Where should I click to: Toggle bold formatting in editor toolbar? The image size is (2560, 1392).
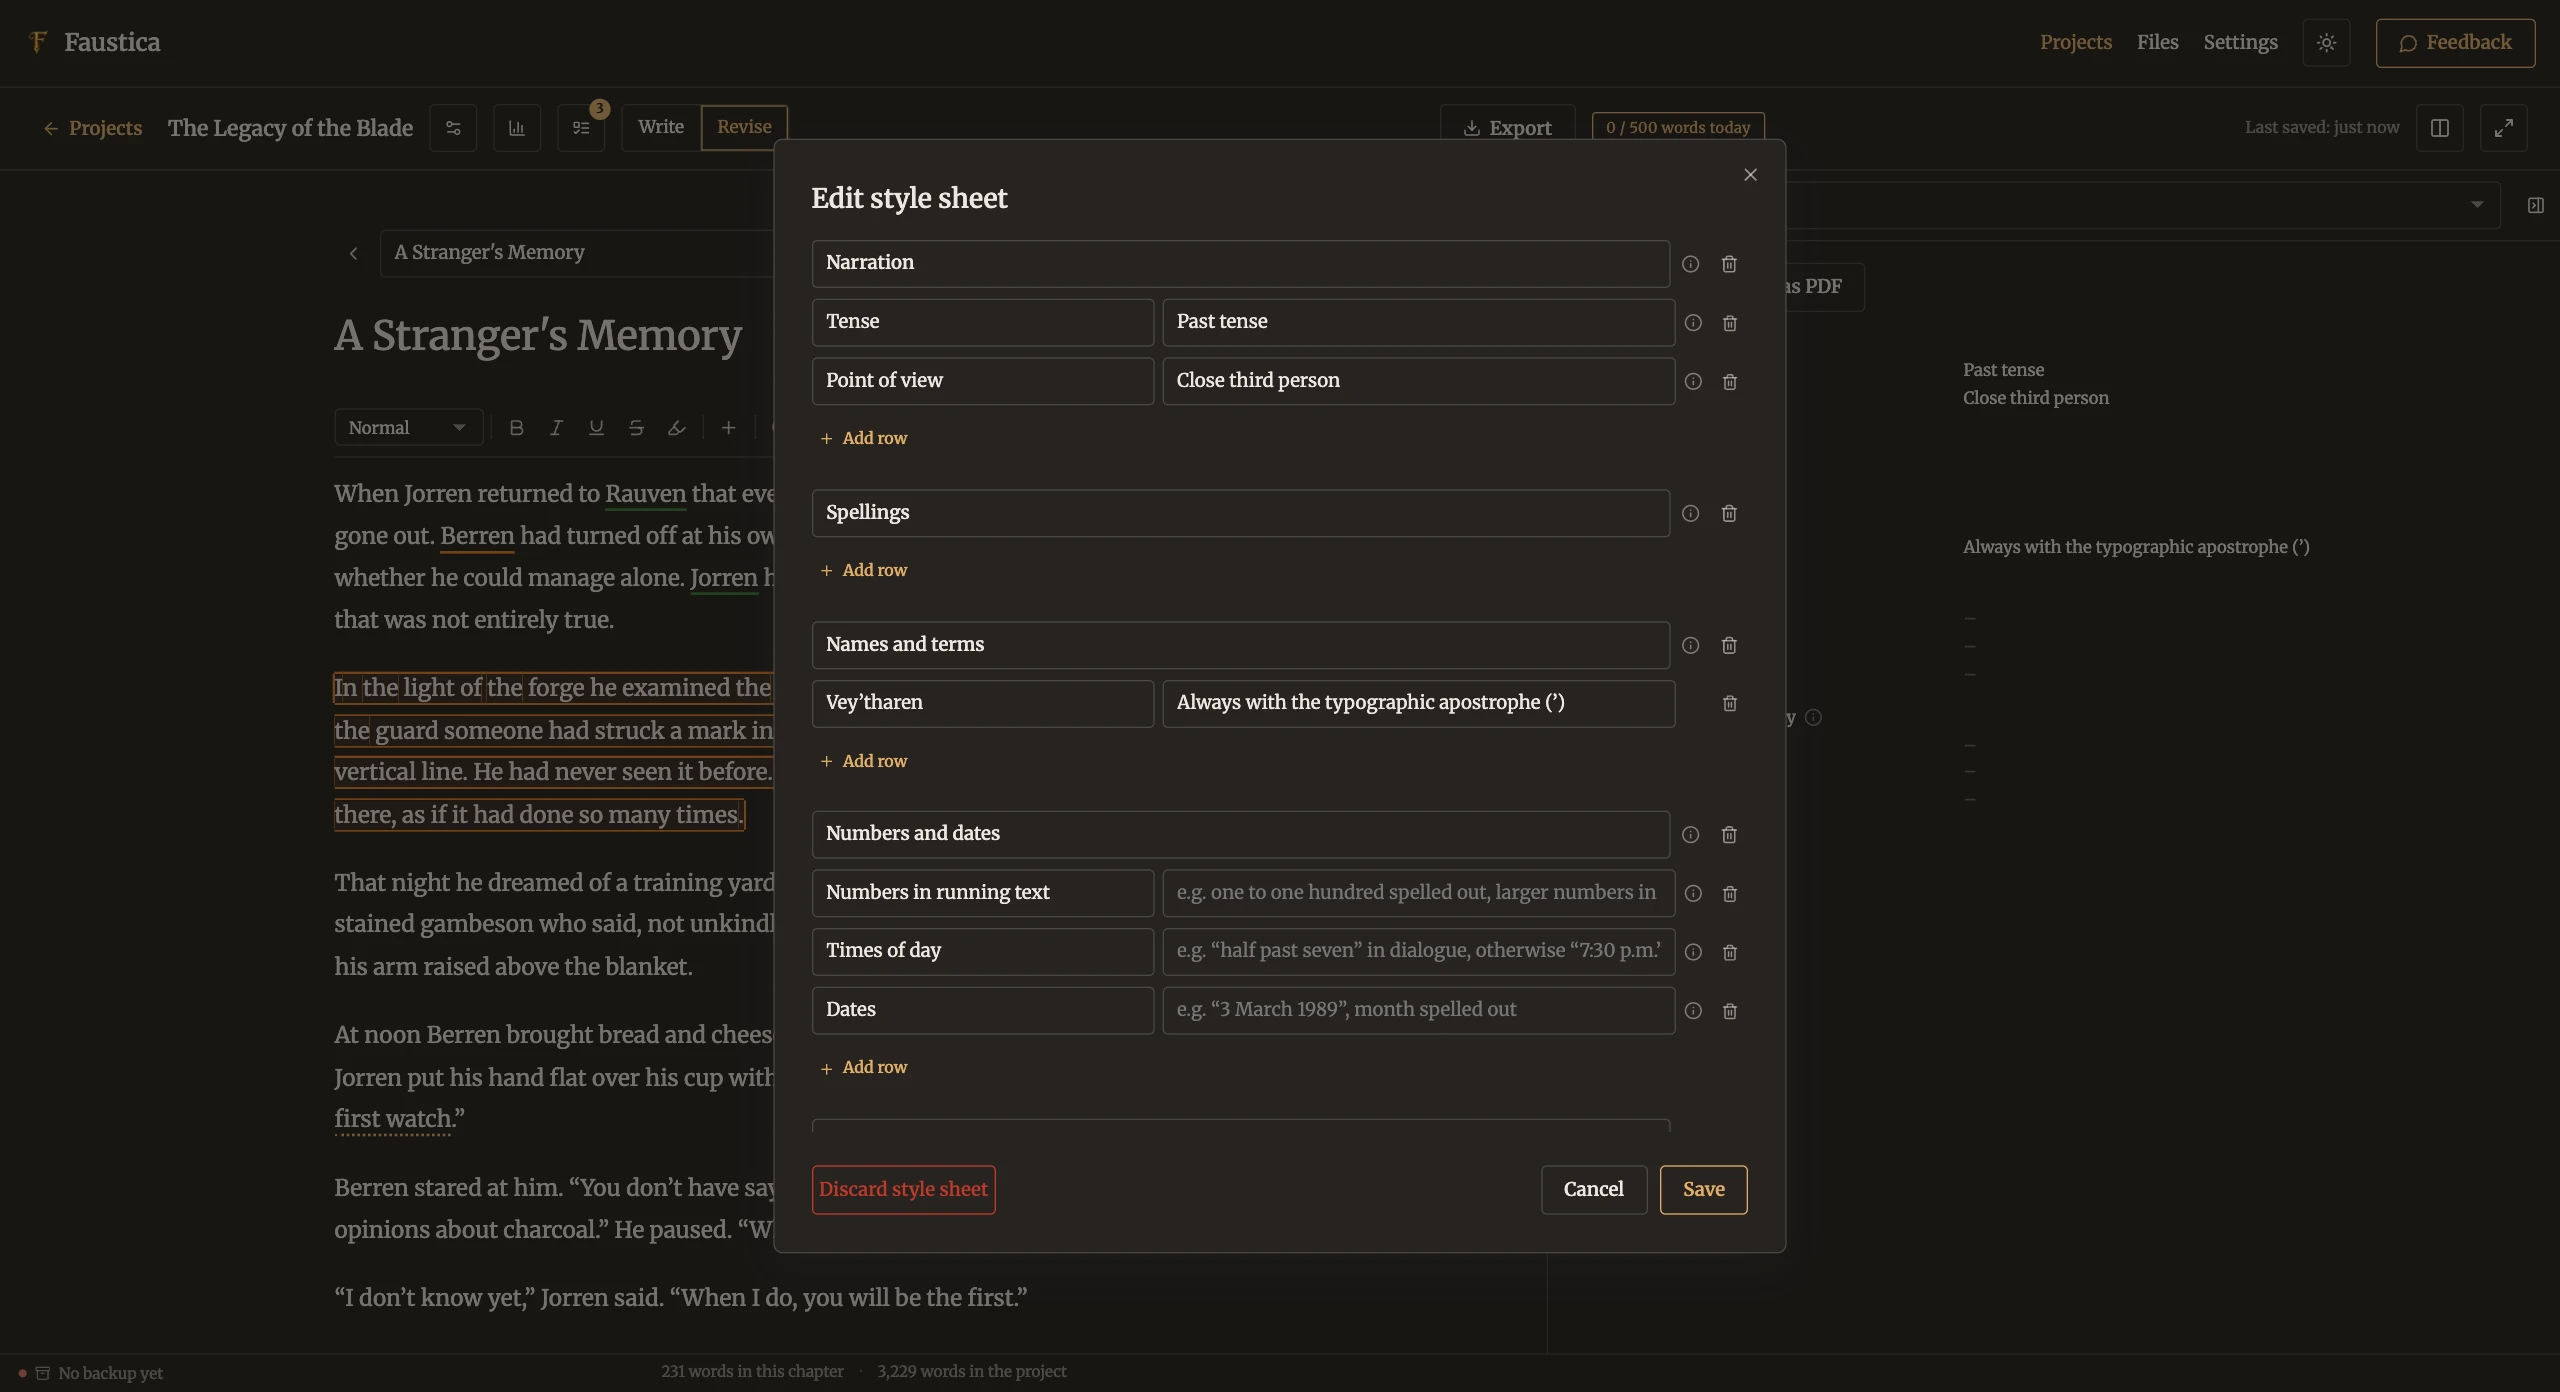(x=516, y=428)
